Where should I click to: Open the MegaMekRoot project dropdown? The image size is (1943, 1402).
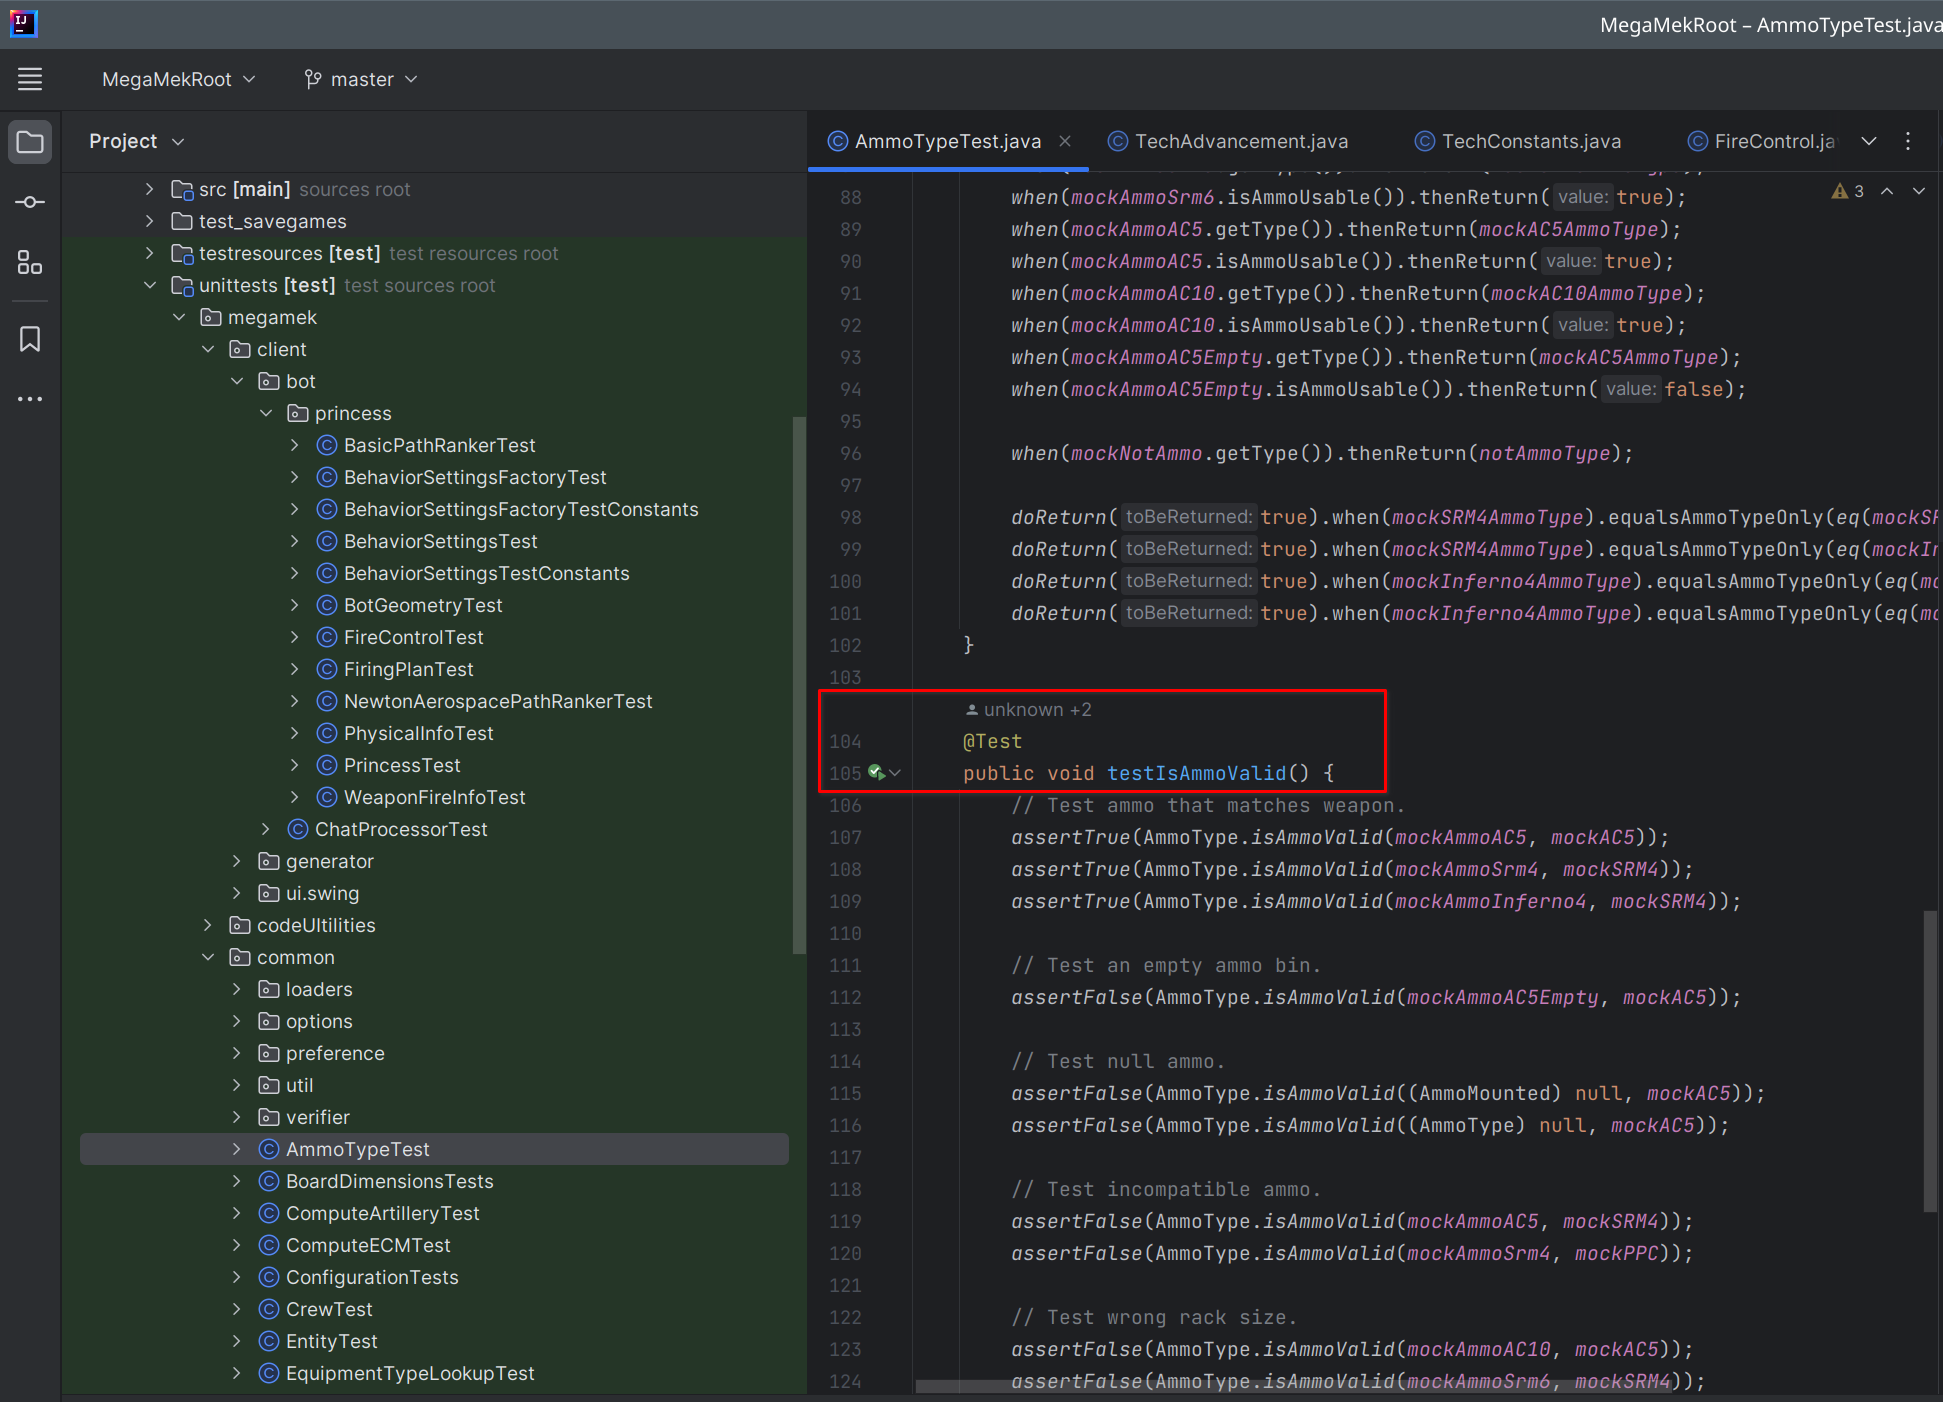click(178, 79)
